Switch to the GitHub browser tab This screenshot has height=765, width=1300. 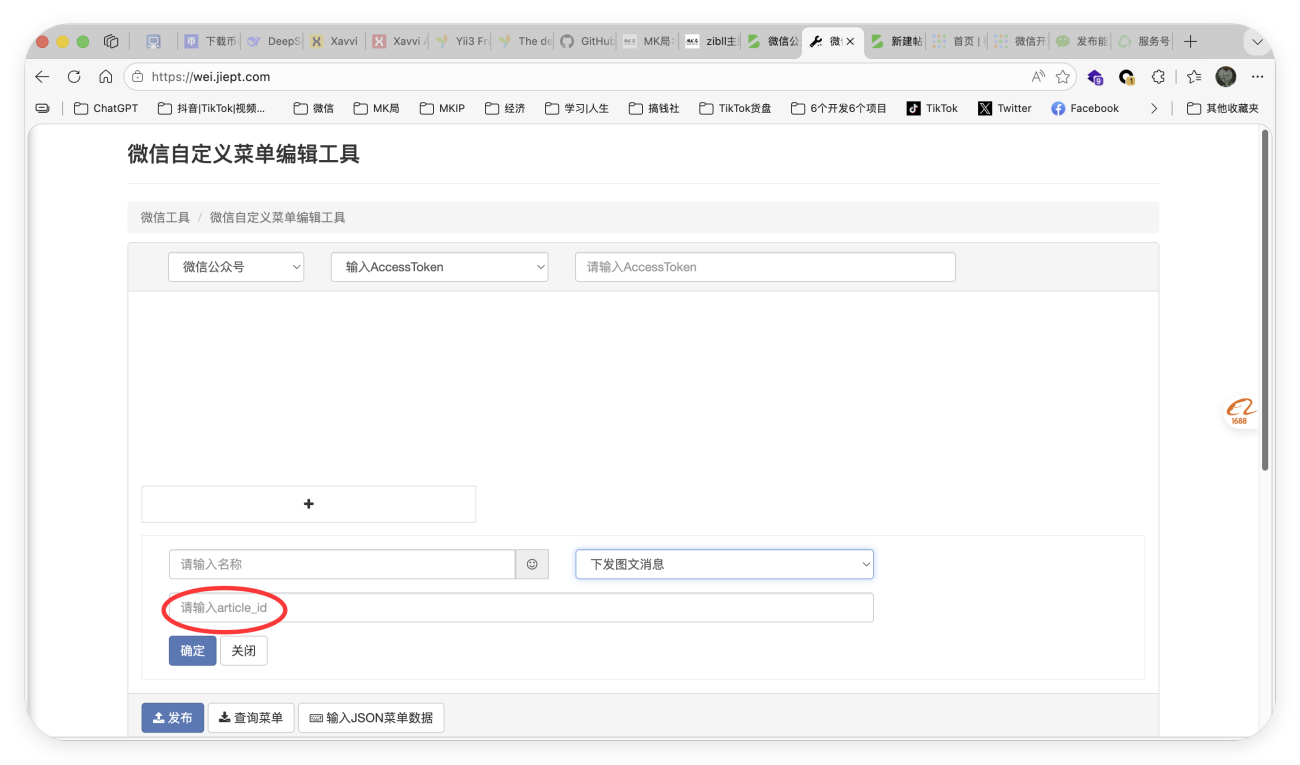tap(586, 41)
